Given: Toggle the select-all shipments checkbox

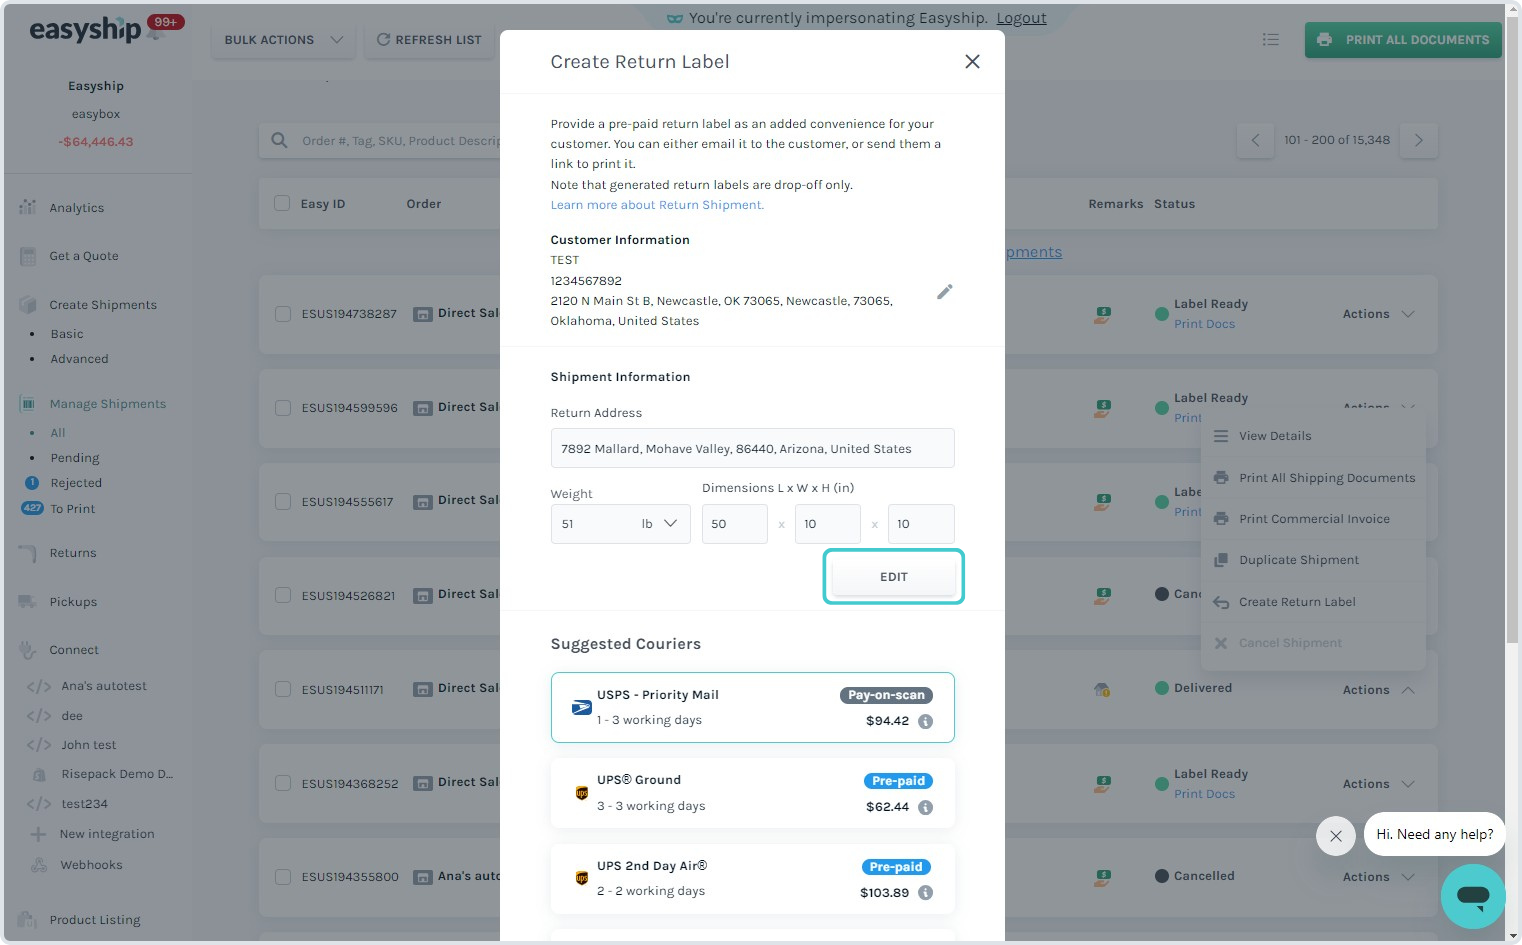Looking at the screenshot, I should click(282, 203).
